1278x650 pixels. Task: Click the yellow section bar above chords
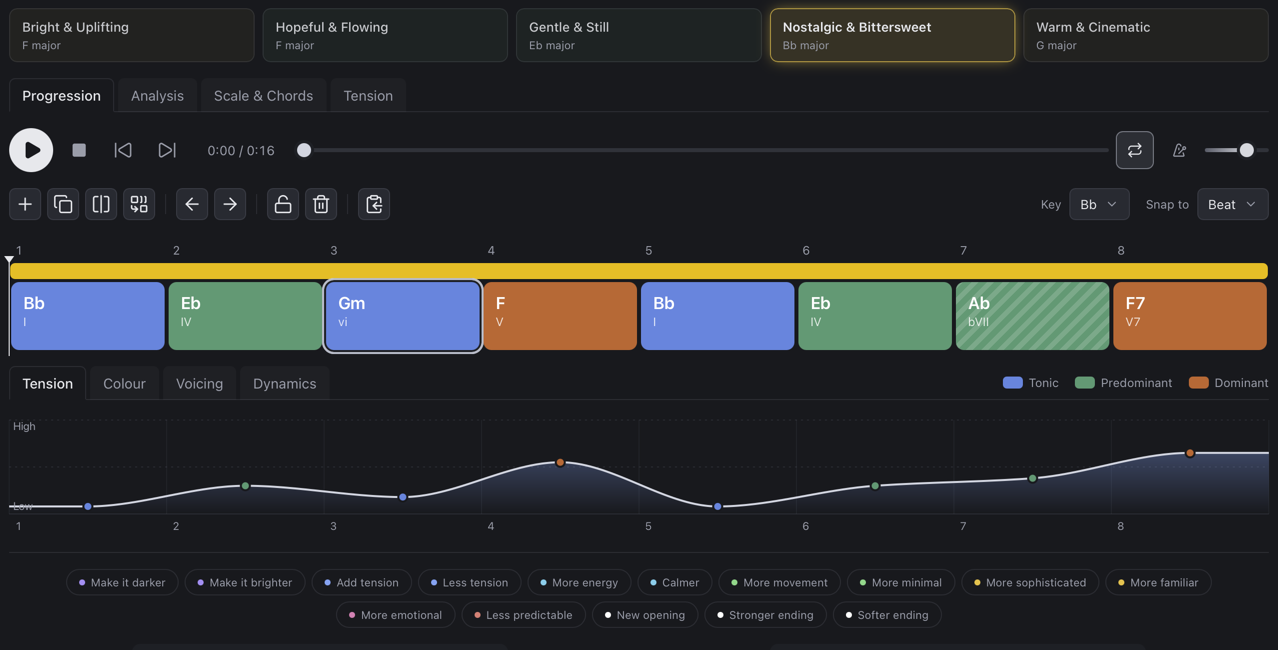(x=639, y=271)
